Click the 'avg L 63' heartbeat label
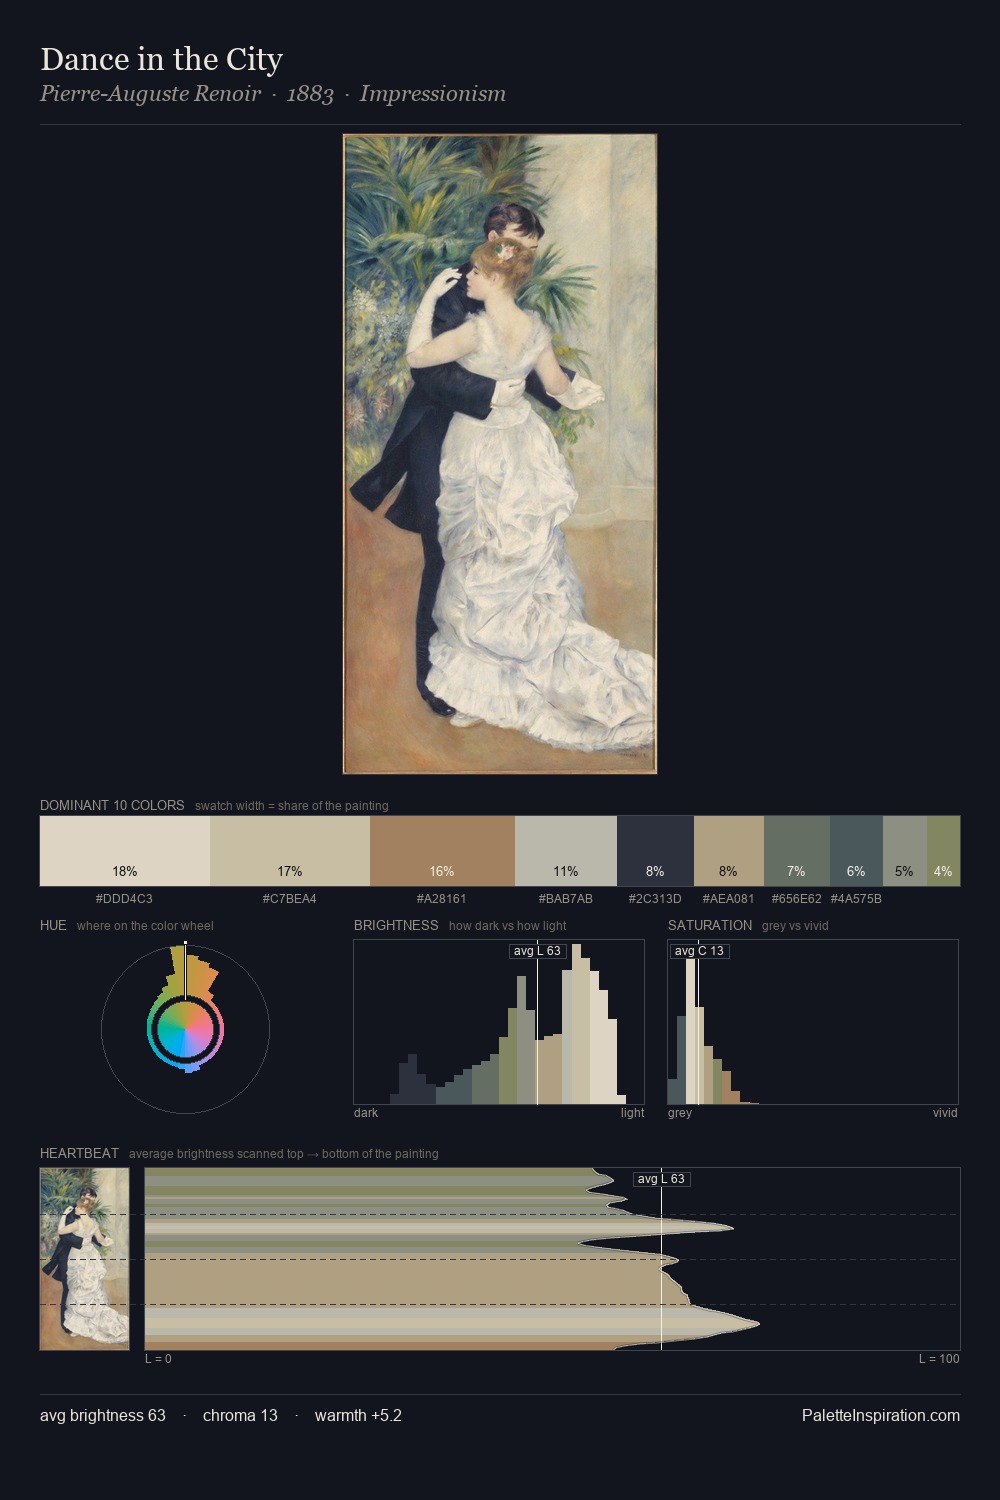The image size is (1000, 1500). coord(662,1179)
